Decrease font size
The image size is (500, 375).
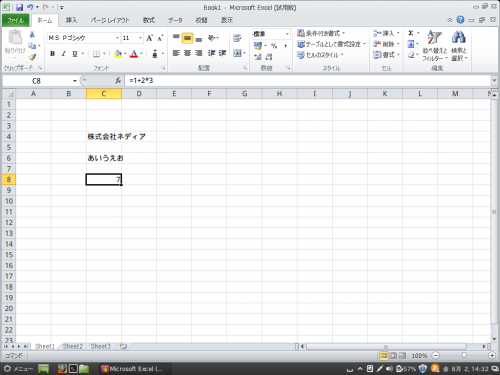point(160,38)
